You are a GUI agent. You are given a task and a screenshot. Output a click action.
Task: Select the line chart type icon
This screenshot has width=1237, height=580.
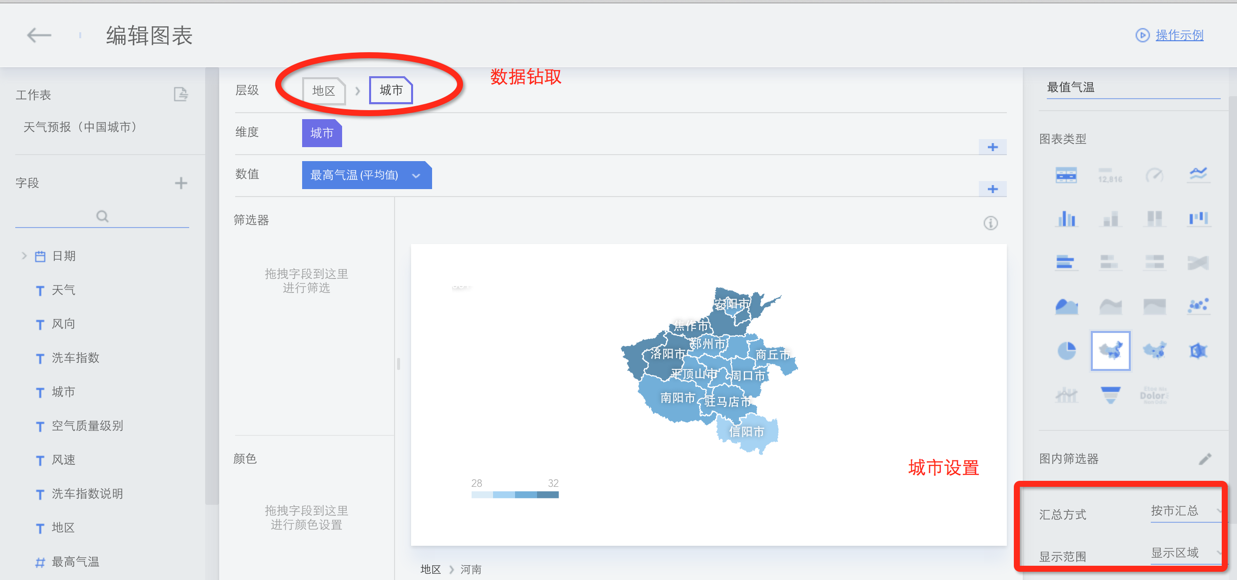click(x=1198, y=176)
